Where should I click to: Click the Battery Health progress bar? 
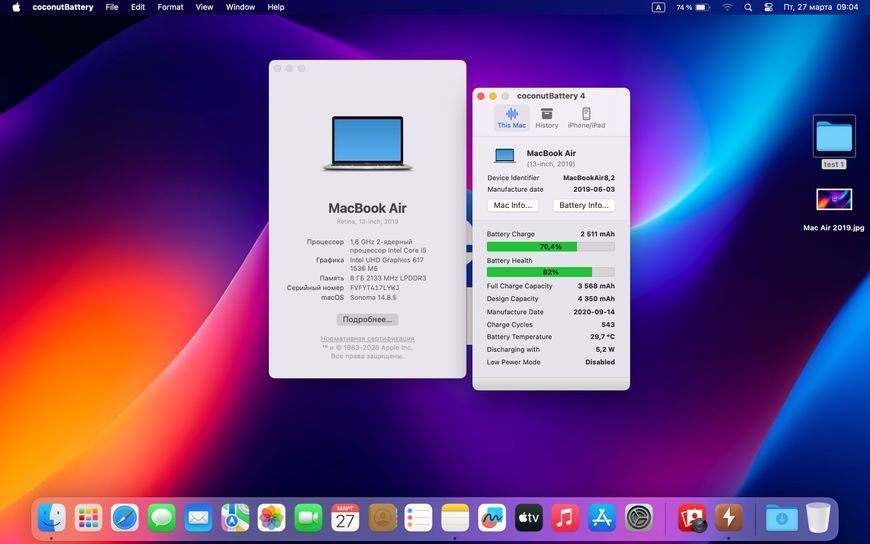pos(550,272)
